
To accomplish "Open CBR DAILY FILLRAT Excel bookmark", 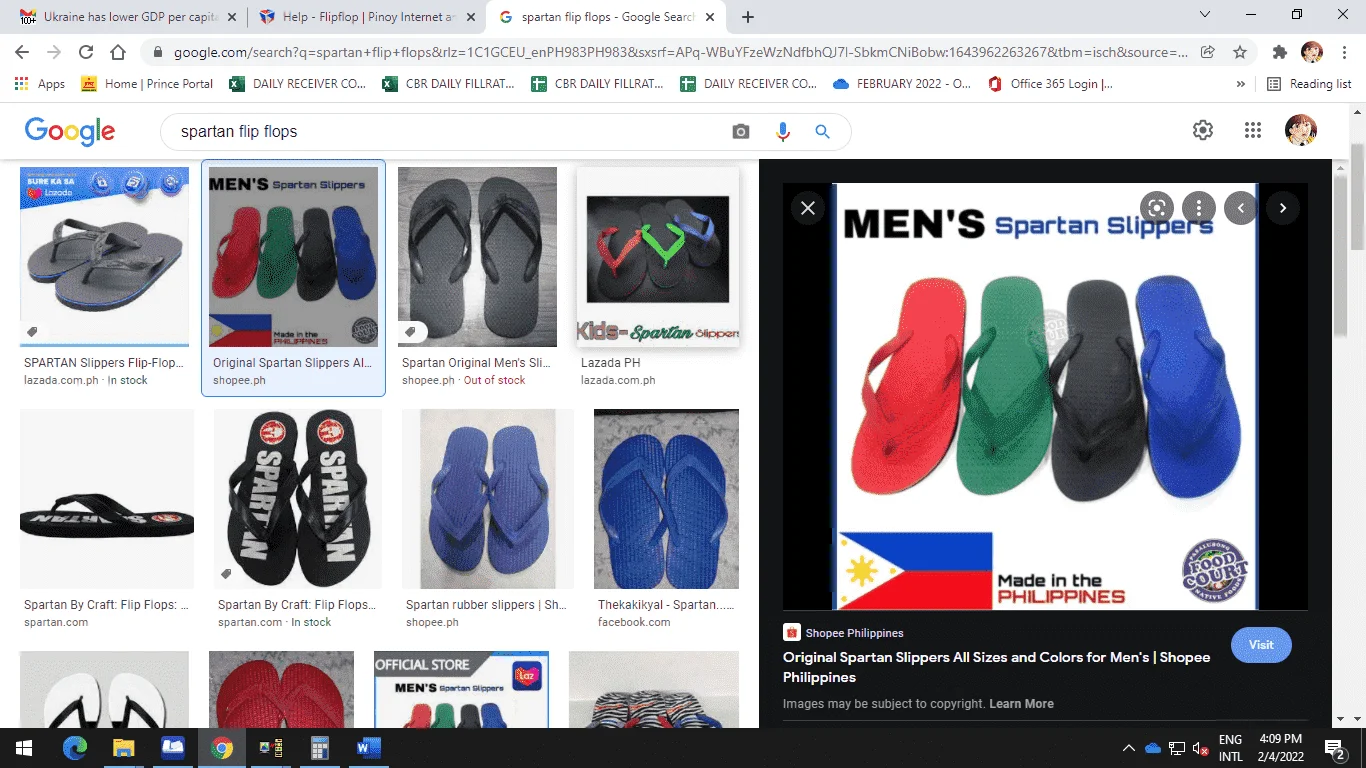I will tap(449, 84).
